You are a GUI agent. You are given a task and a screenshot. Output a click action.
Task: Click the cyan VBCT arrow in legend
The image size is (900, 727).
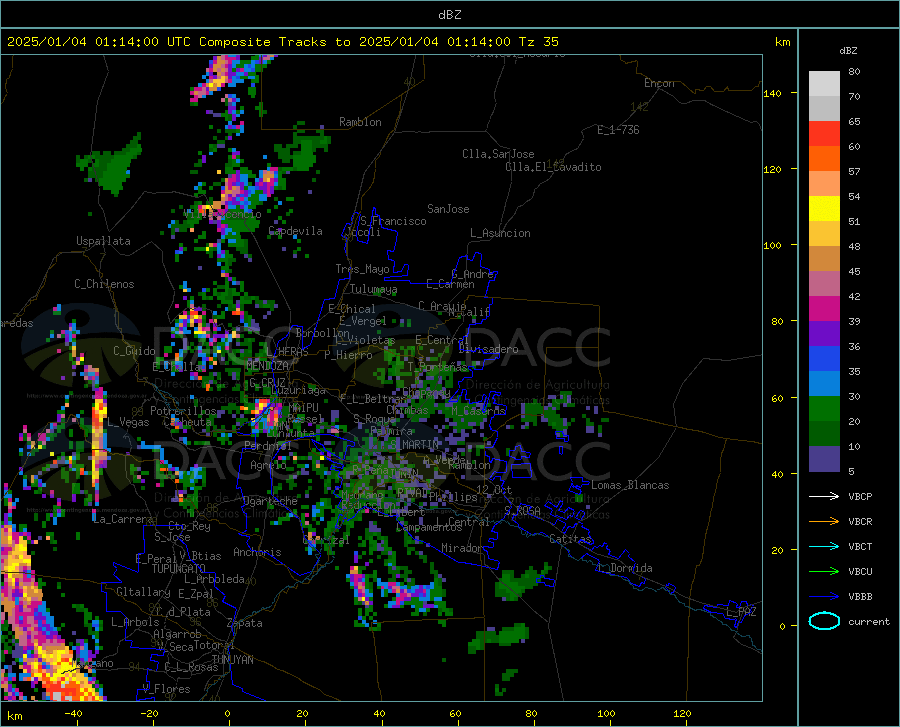[824, 546]
